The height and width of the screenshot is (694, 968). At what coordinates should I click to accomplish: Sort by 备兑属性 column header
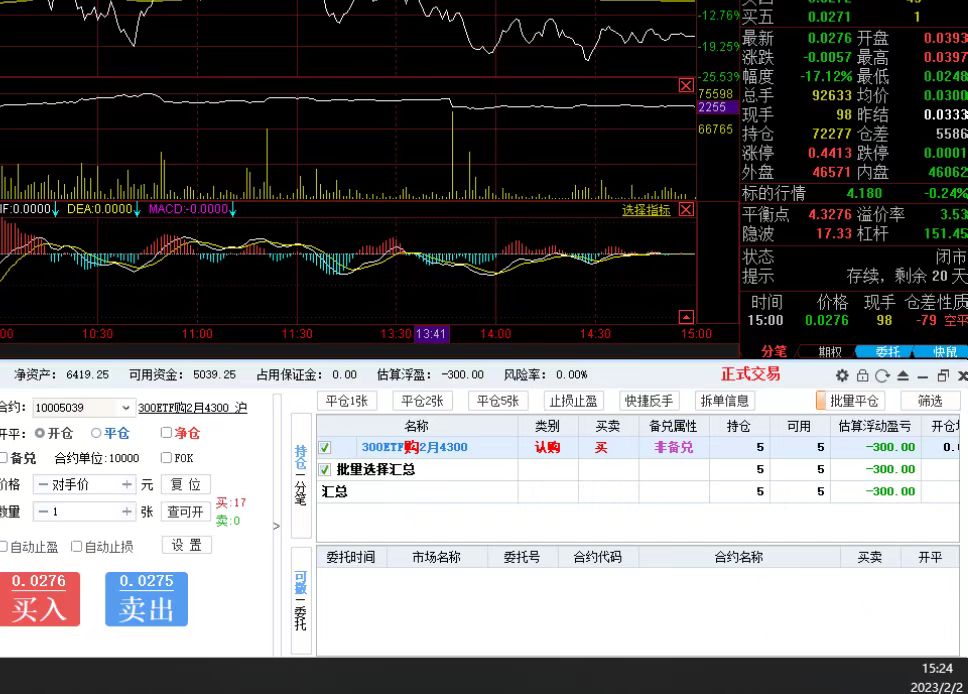673,425
